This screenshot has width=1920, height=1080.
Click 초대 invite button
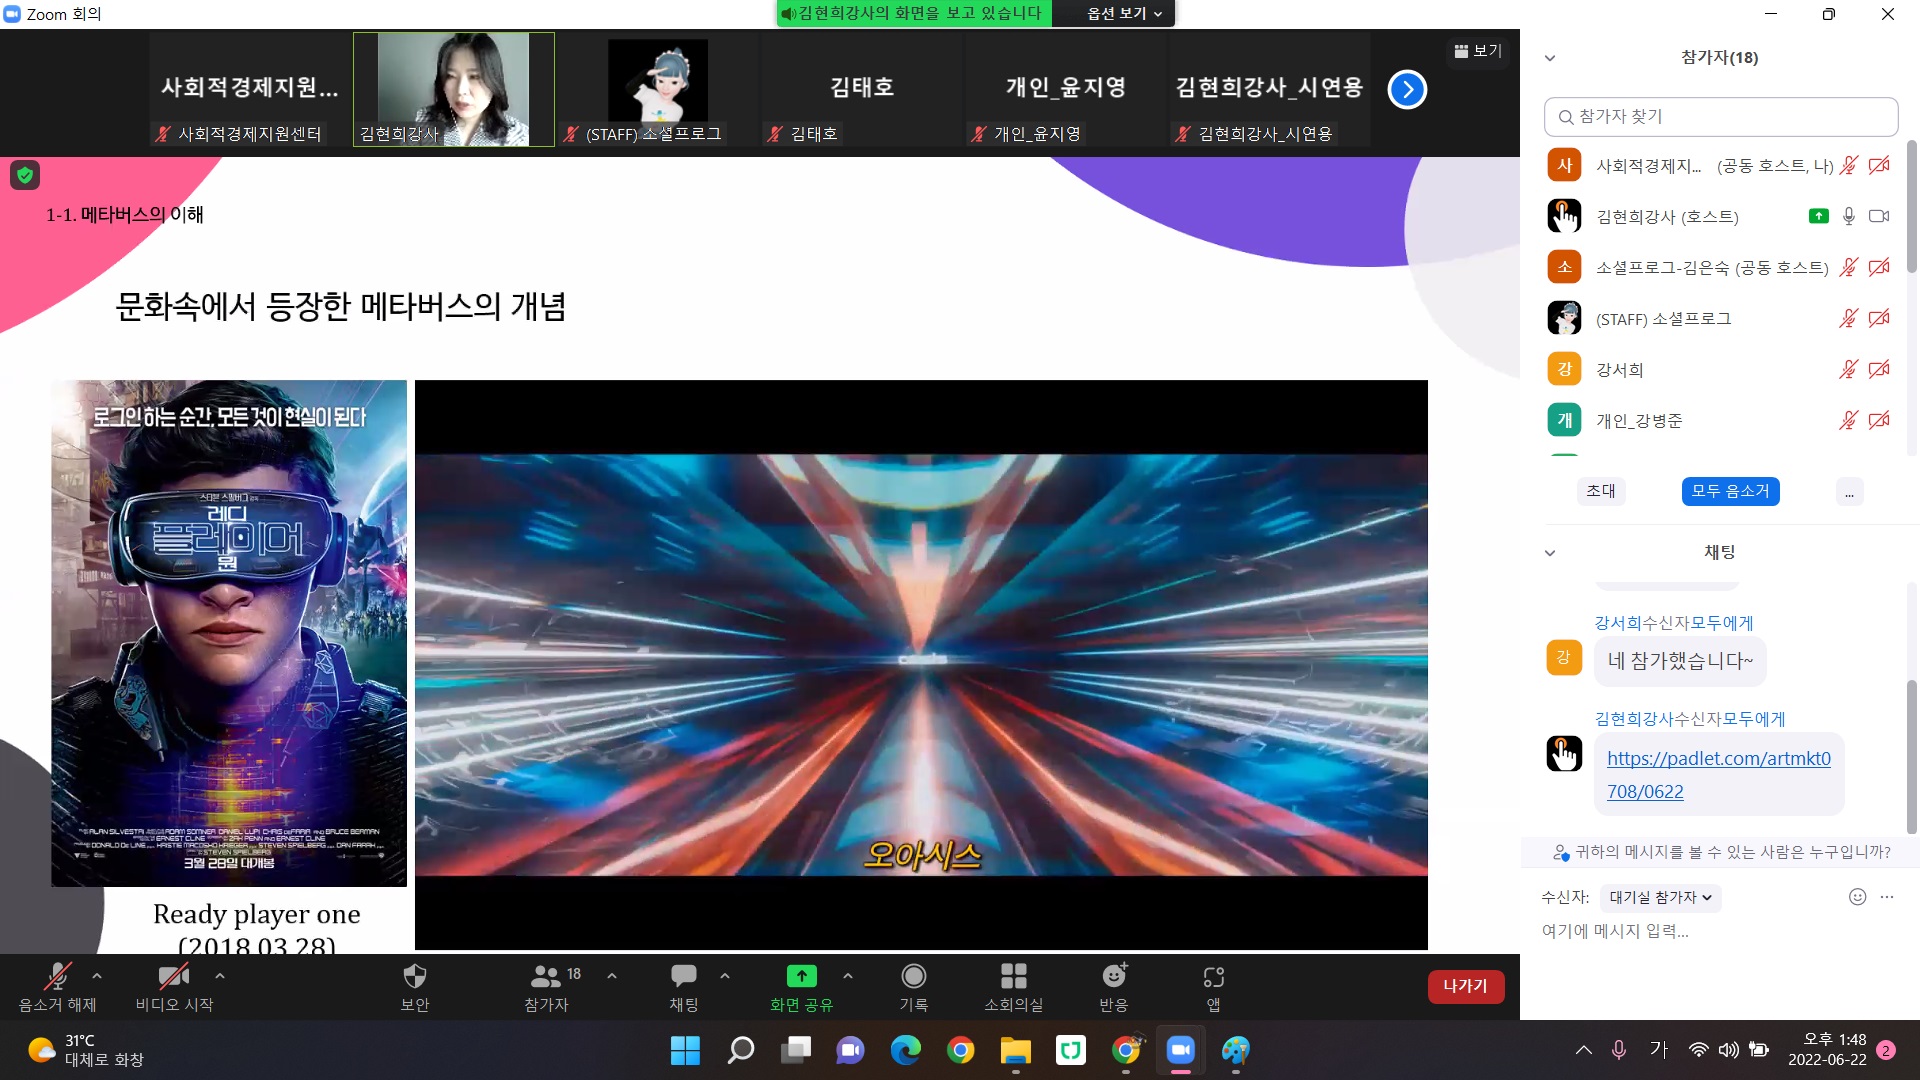[1601, 491]
